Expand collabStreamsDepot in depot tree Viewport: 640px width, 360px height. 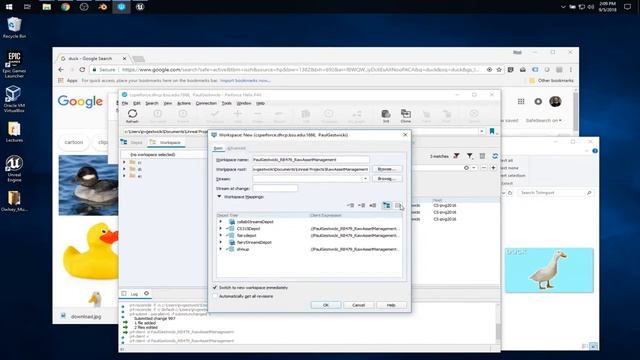pos(221,222)
